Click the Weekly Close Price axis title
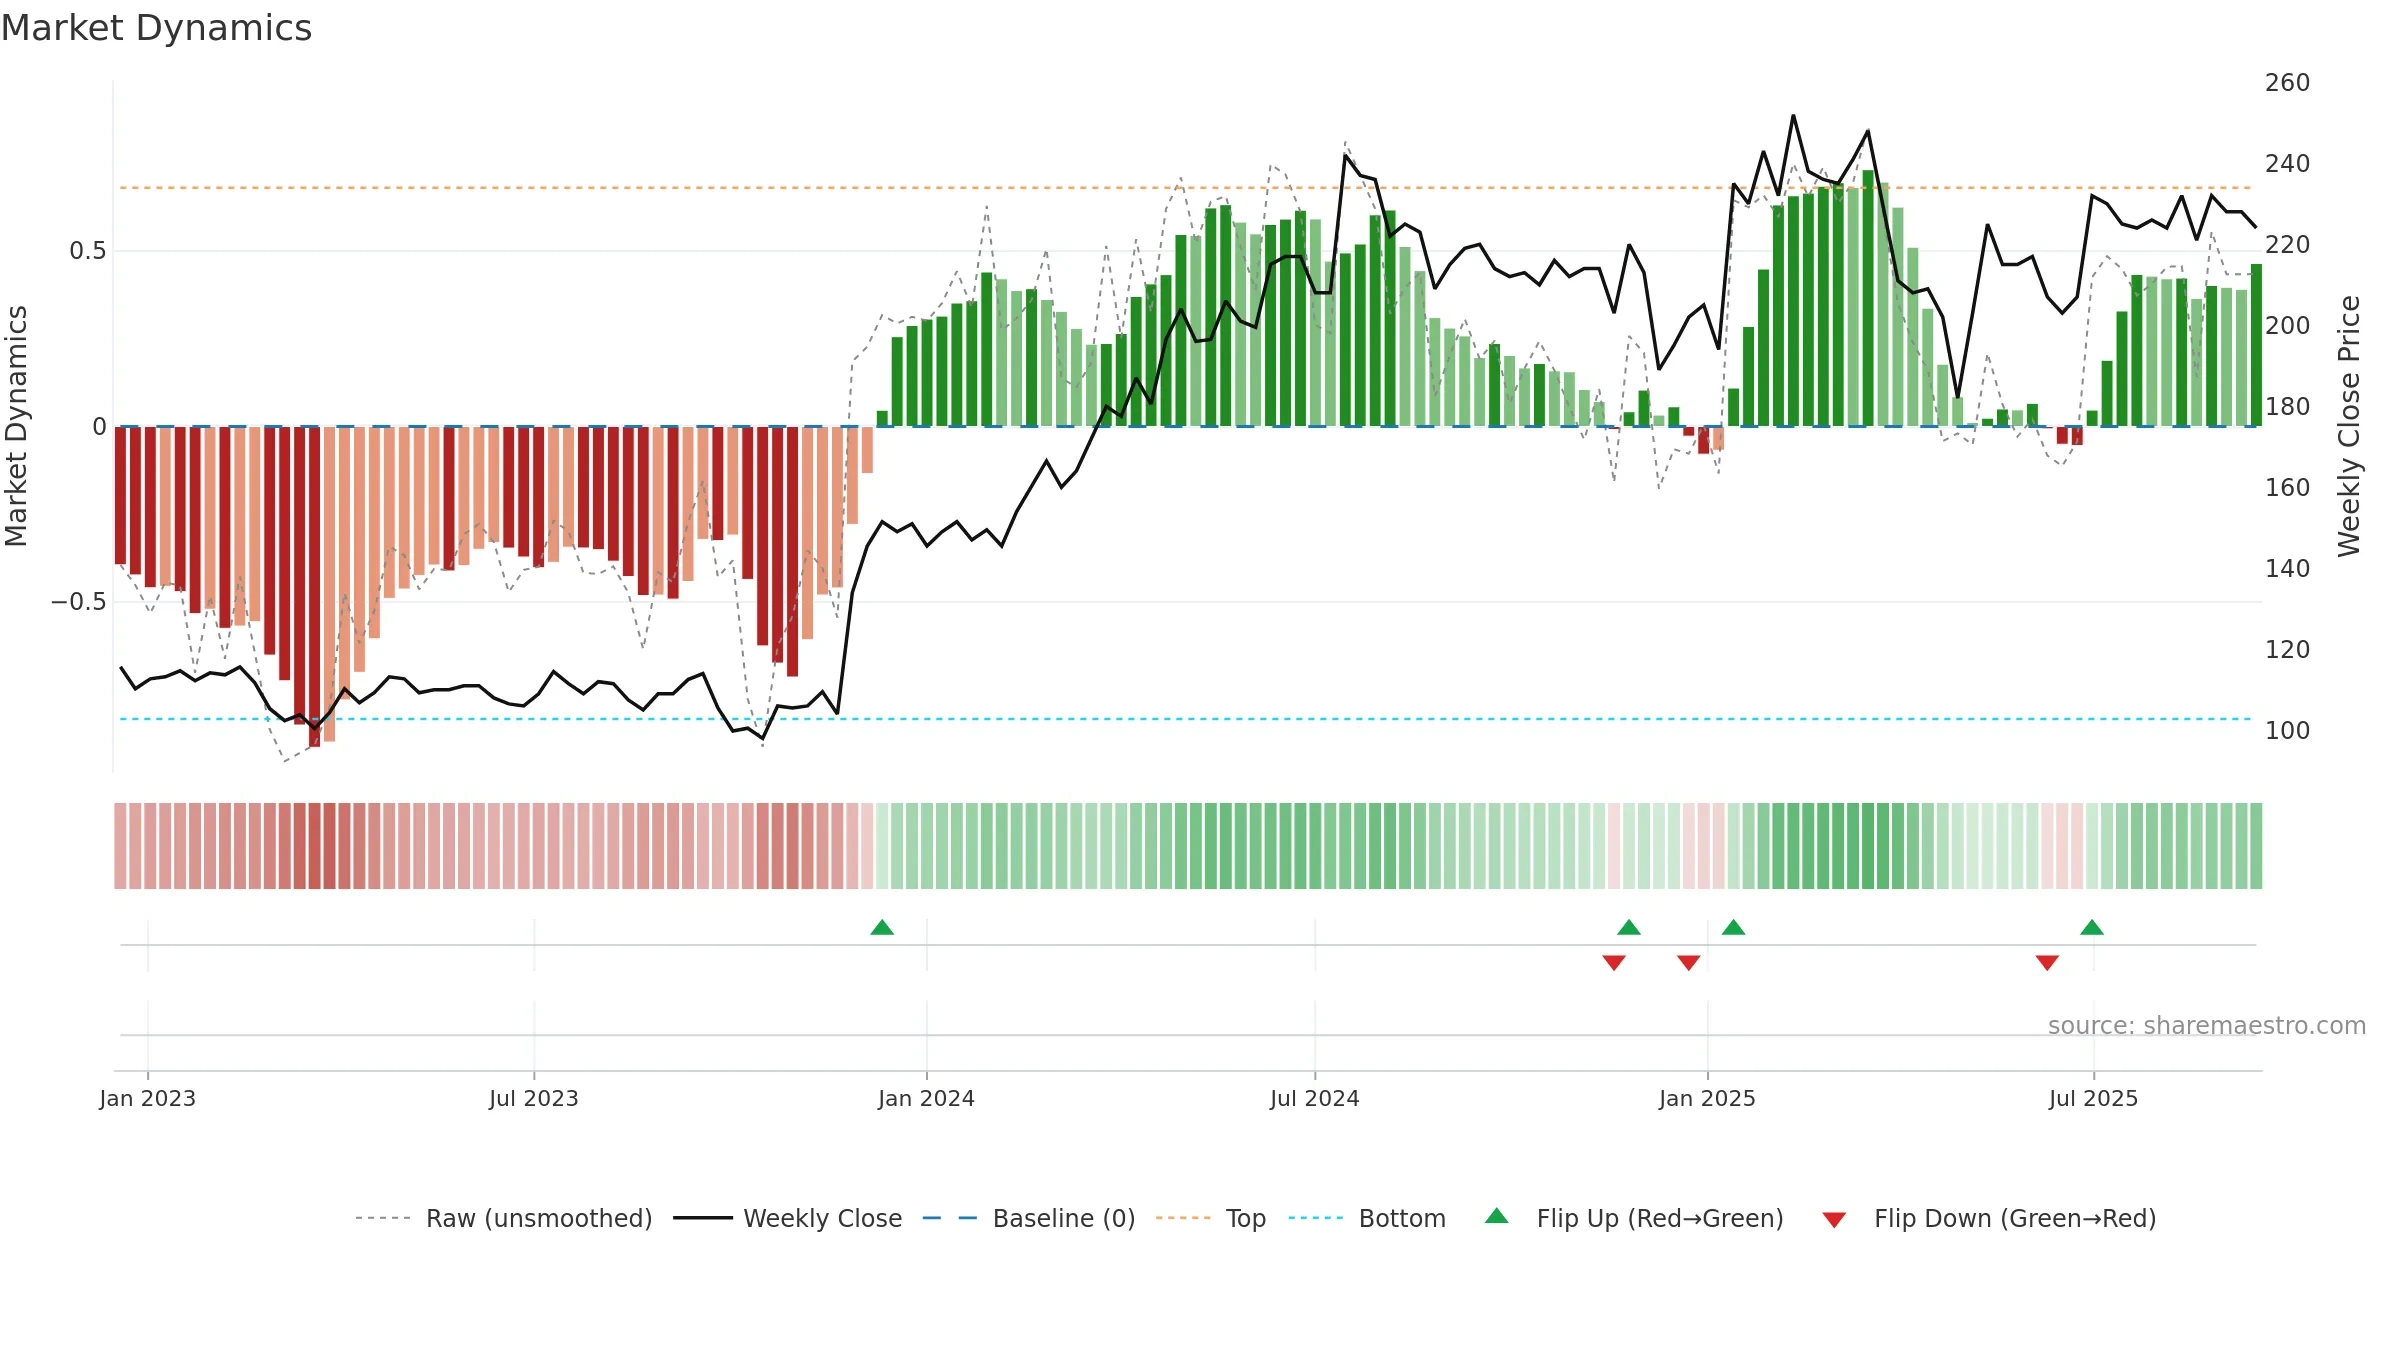 tap(2349, 426)
